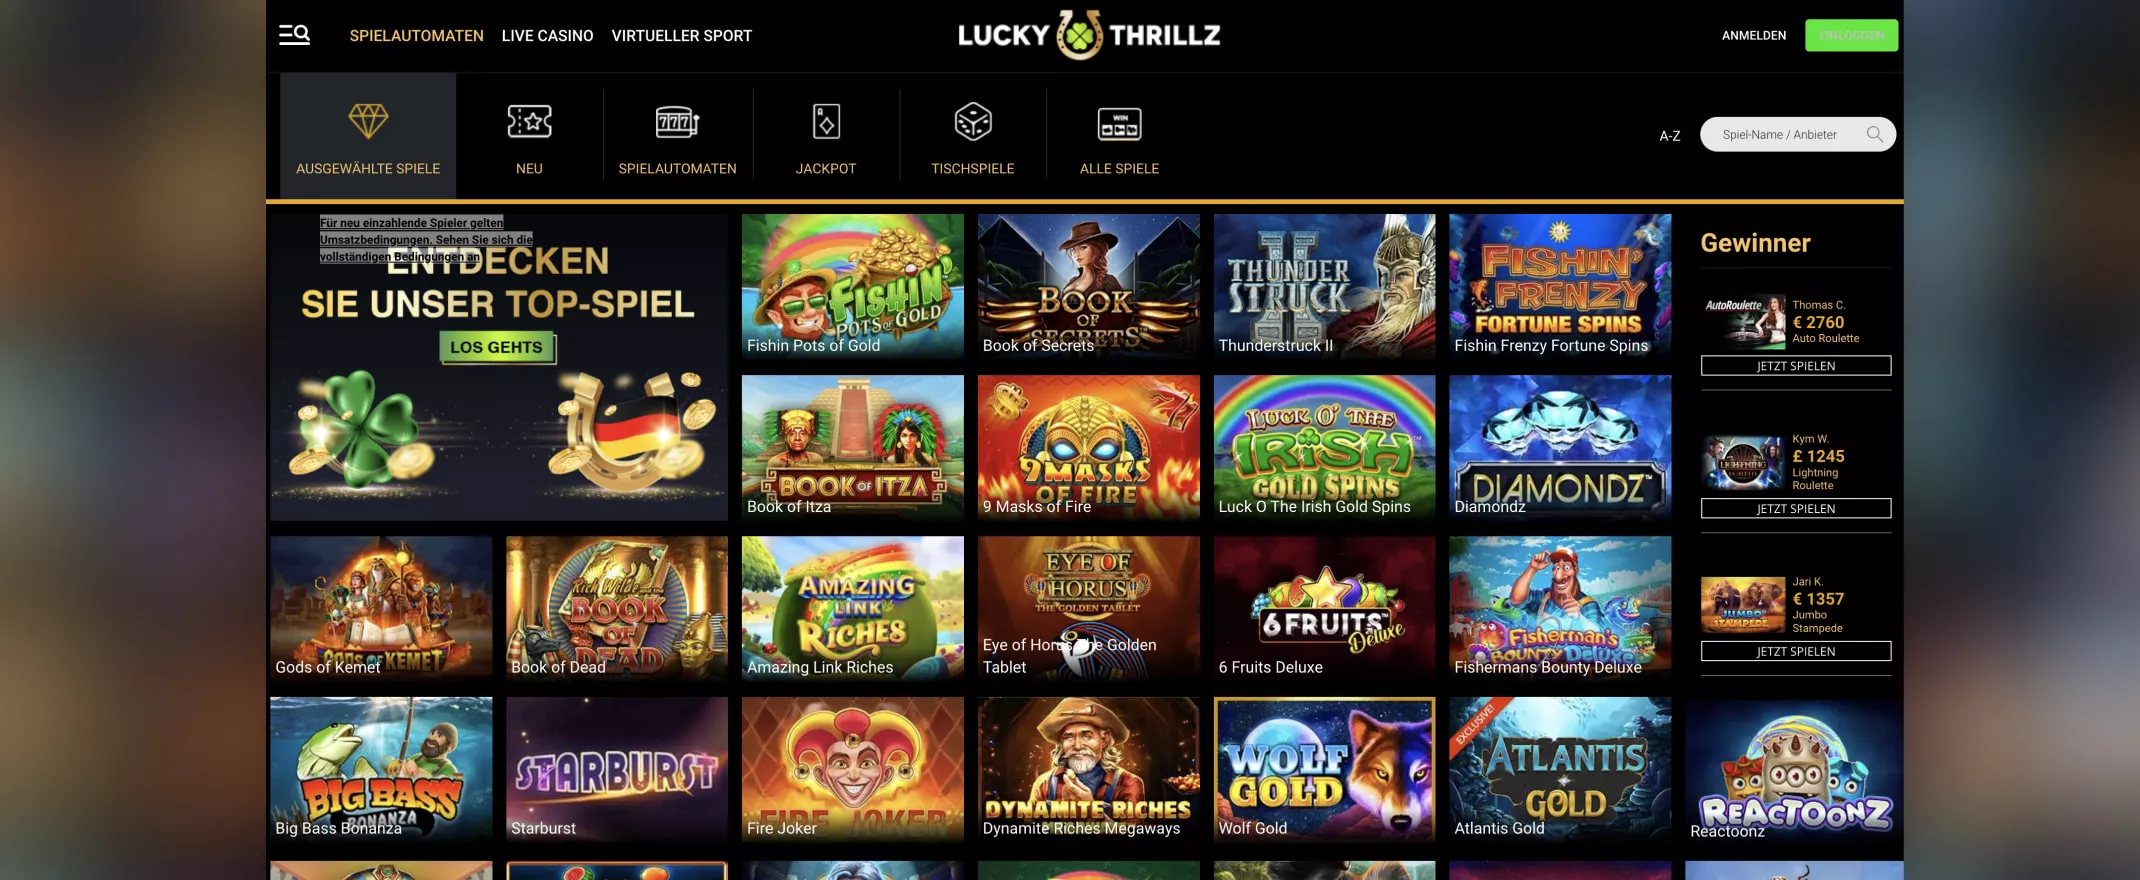Select the Tischspiele dice icon
This screenshot has width=2140, height=880.
[973, 122]
